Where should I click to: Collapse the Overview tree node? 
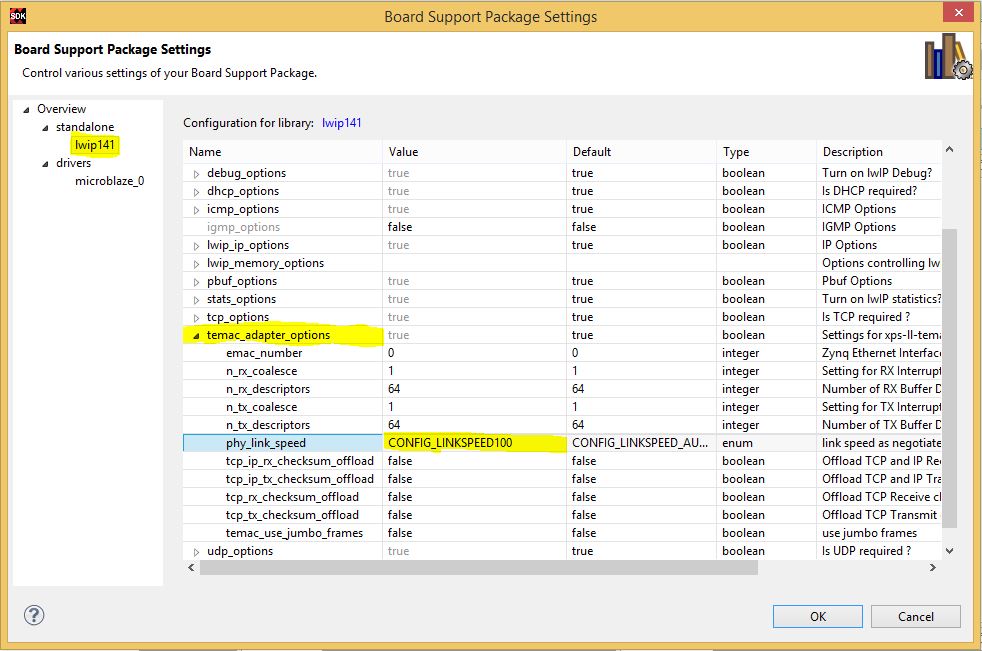tap(26, 110)
